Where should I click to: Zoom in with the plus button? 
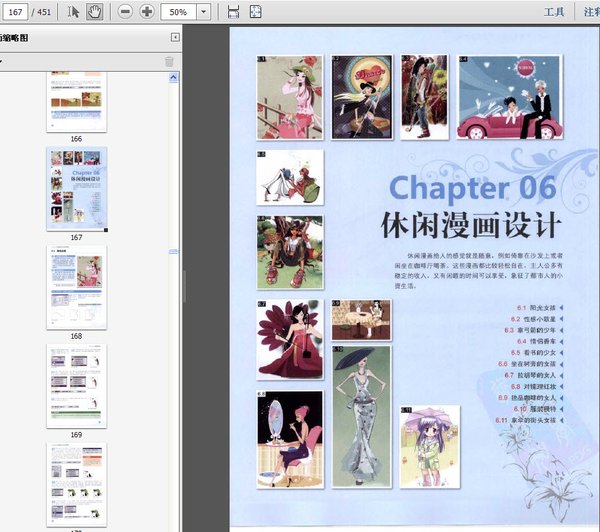147,12
